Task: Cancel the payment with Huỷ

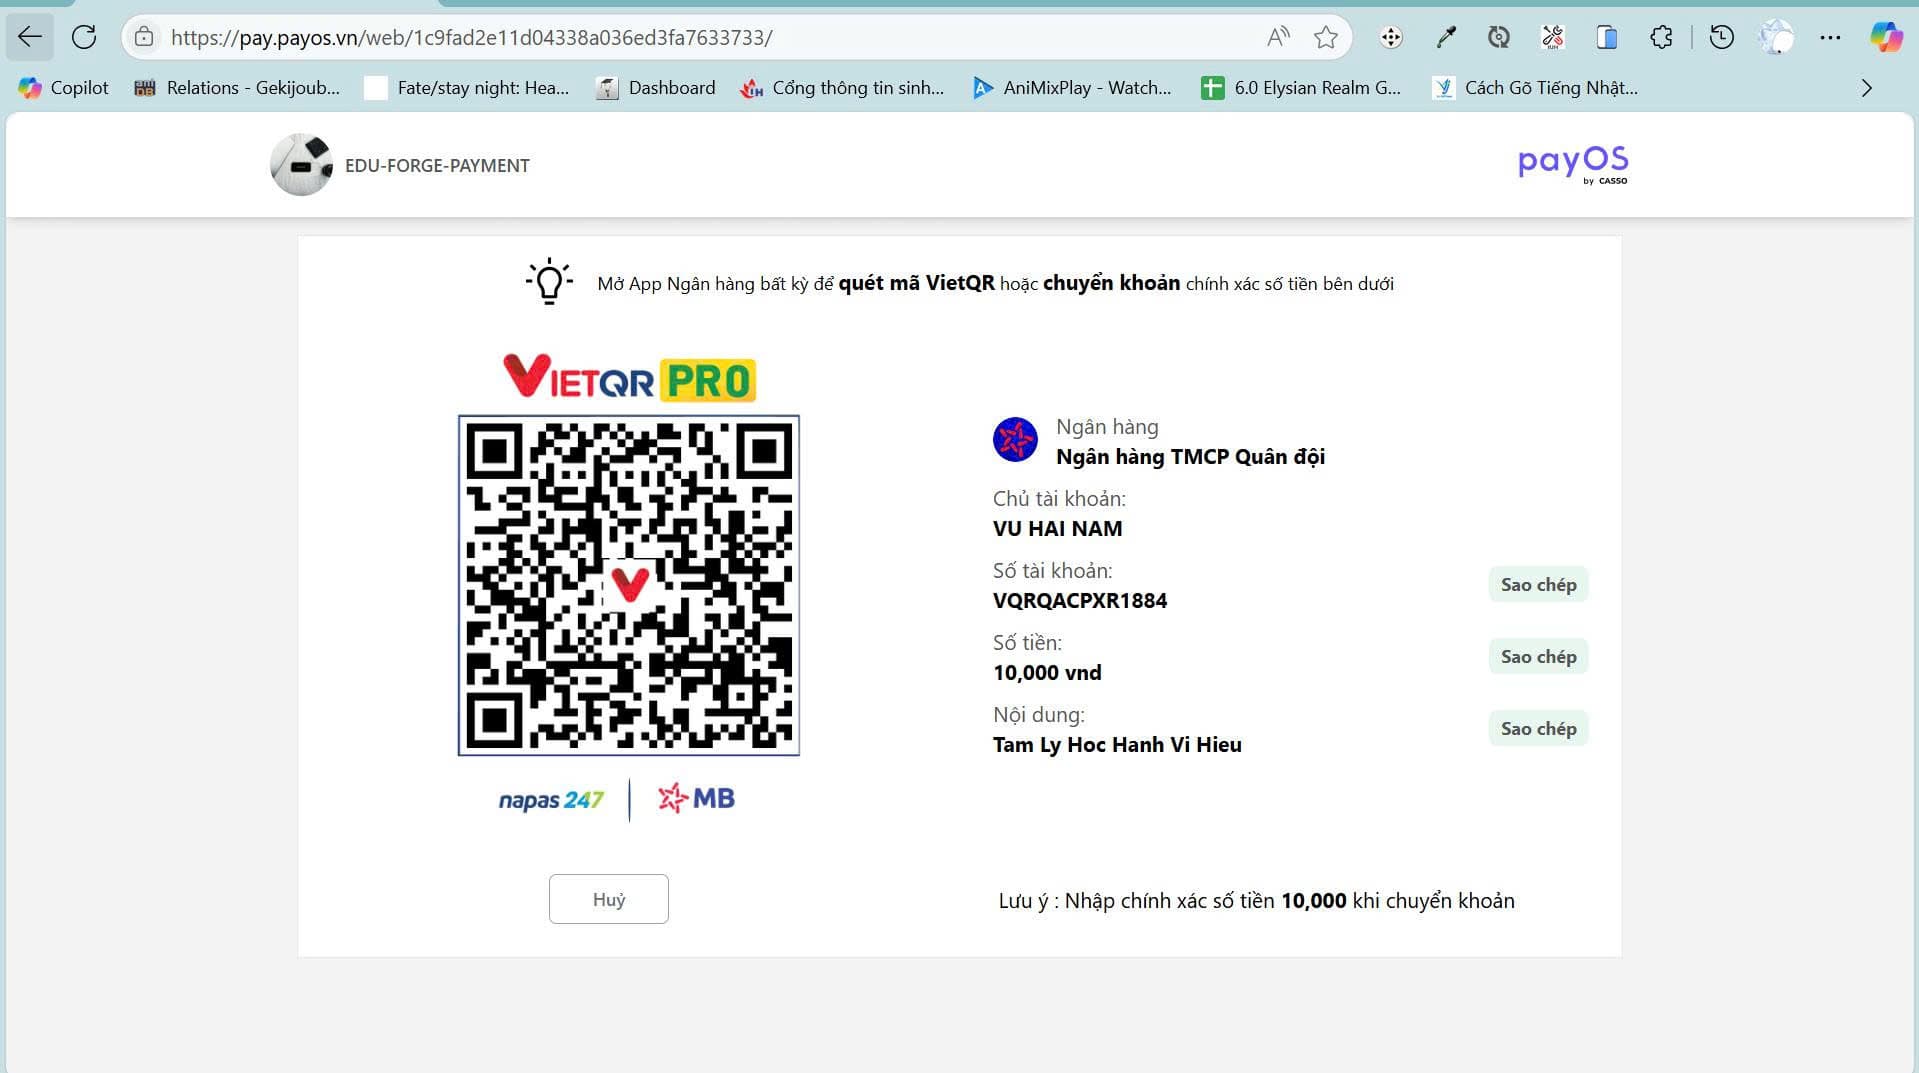Action: point(608,899)
